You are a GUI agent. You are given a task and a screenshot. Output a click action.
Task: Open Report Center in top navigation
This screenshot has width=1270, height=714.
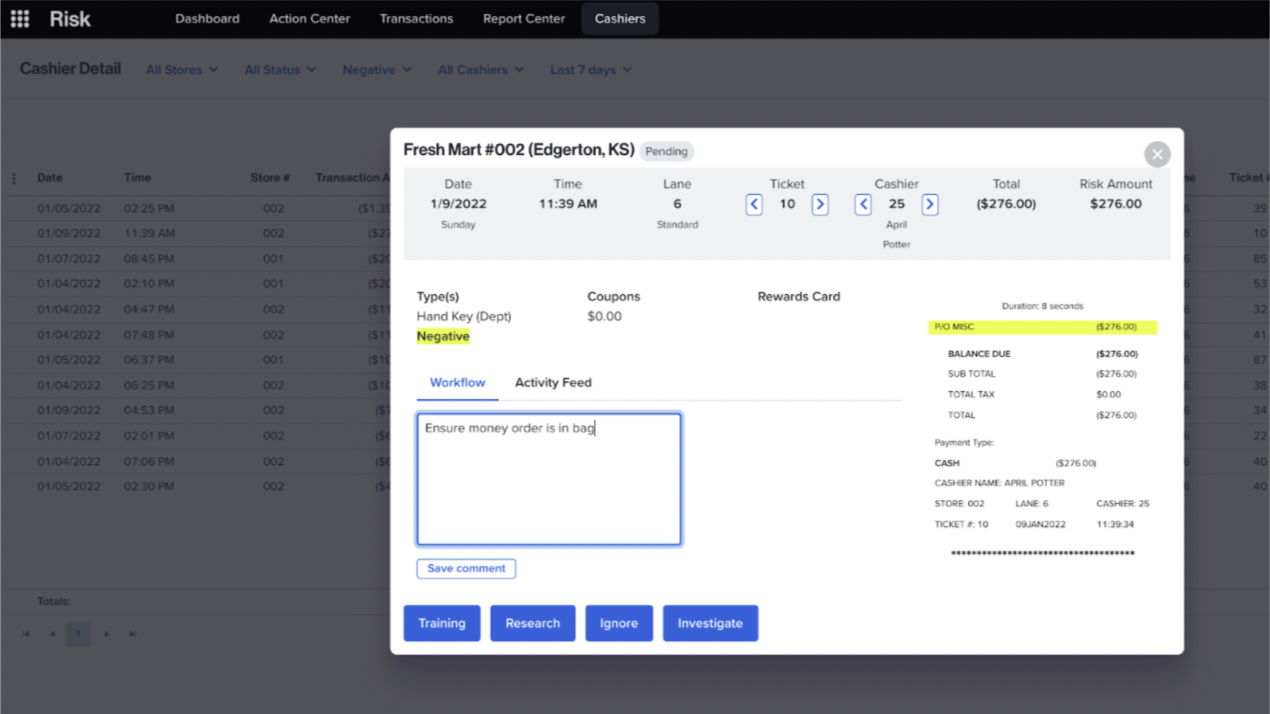click(x=523, y=19)
